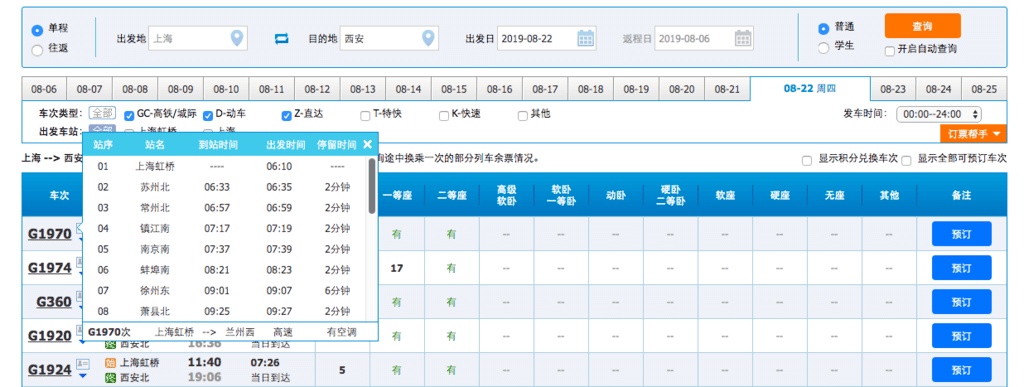Click the station popup vertical scrollbar thumb
The image size is (1024, 387).
coord(372,186)
